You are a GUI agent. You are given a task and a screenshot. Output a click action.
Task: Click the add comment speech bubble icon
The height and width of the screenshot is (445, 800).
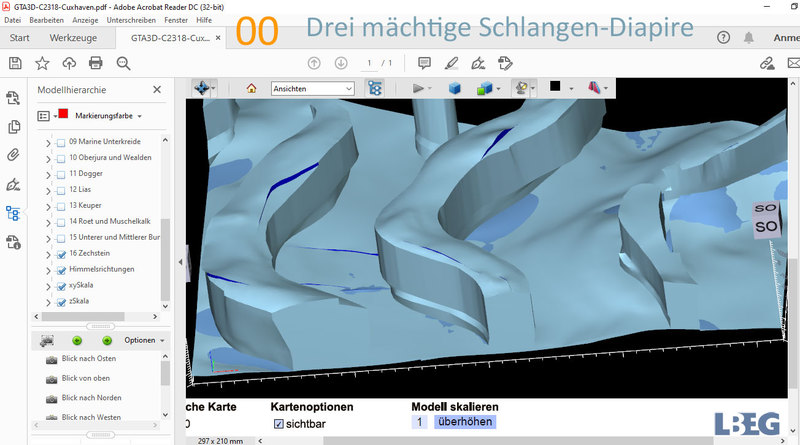(424, 63)
